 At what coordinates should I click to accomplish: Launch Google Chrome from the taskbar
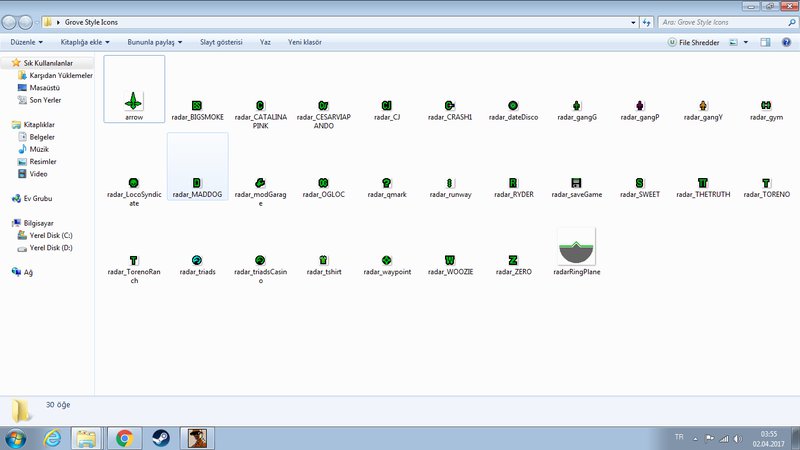124,438
